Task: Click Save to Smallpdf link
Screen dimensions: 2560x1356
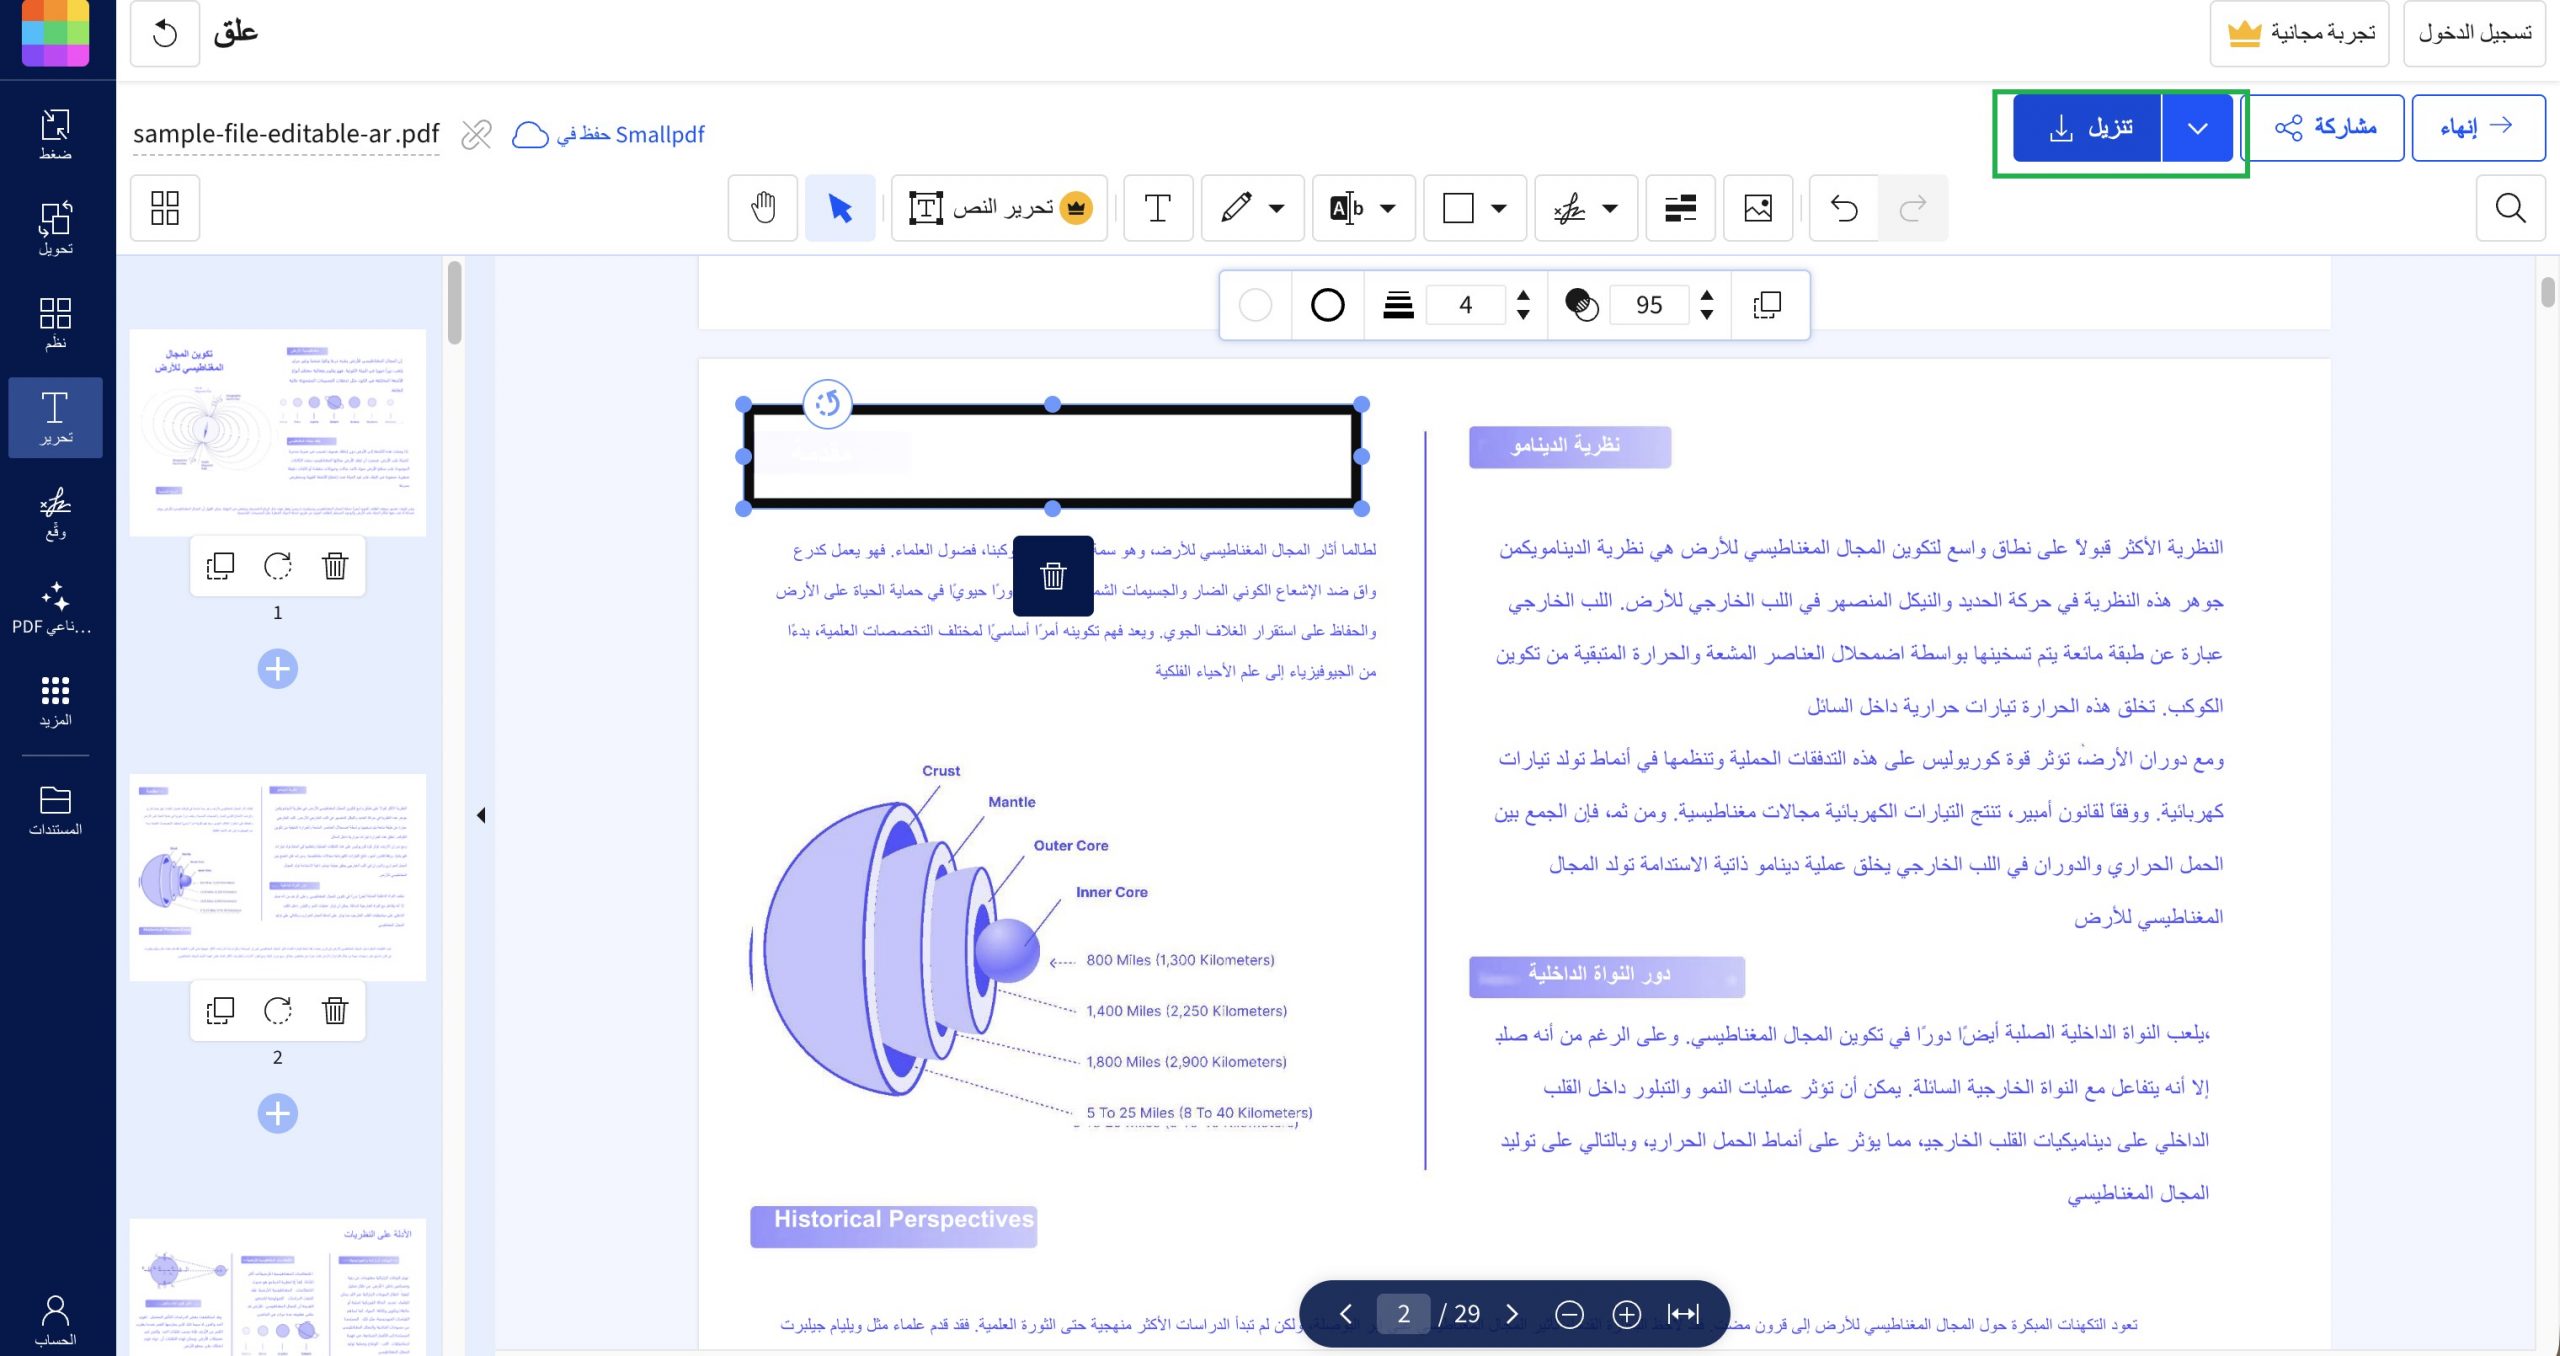Action: 608,134
